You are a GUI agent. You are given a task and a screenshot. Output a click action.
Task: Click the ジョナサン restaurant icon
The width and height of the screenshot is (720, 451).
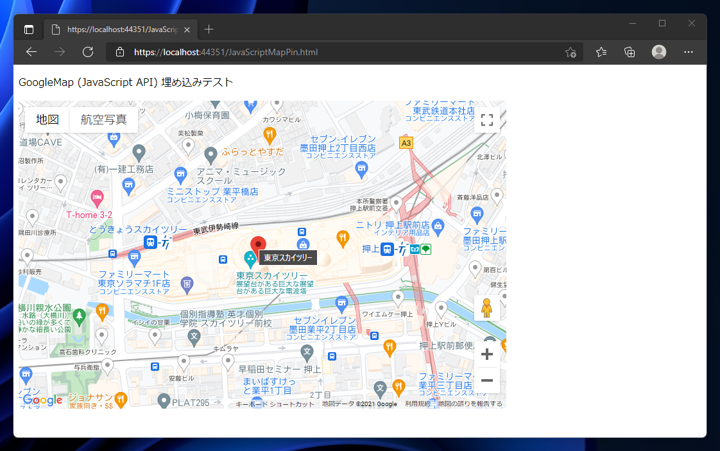pos(121,400)
